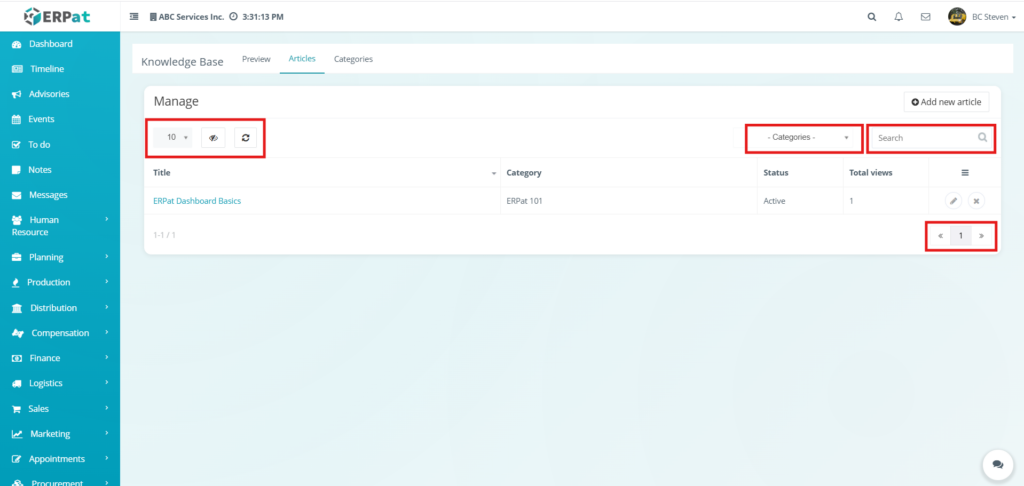This screenshot has height=486, width=1024.
Task: Go to next page of results
Action: point(982,236)
